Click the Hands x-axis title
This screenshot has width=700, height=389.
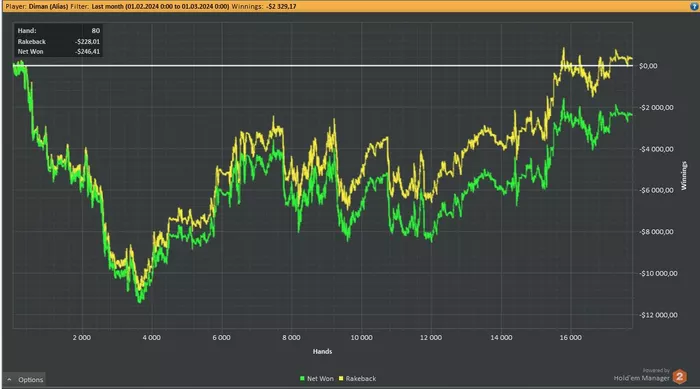[x=322, y=351]
